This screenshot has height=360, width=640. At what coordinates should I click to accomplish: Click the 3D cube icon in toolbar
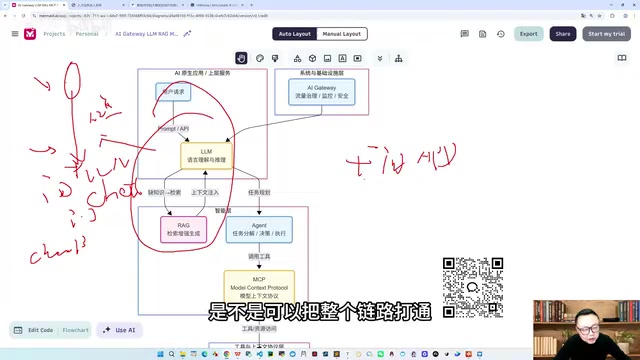[x=312, y=58]
